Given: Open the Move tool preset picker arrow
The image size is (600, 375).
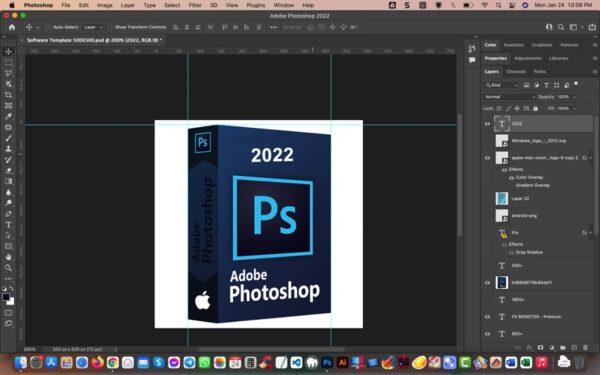Looking at the screenshot, I should 38,27.
